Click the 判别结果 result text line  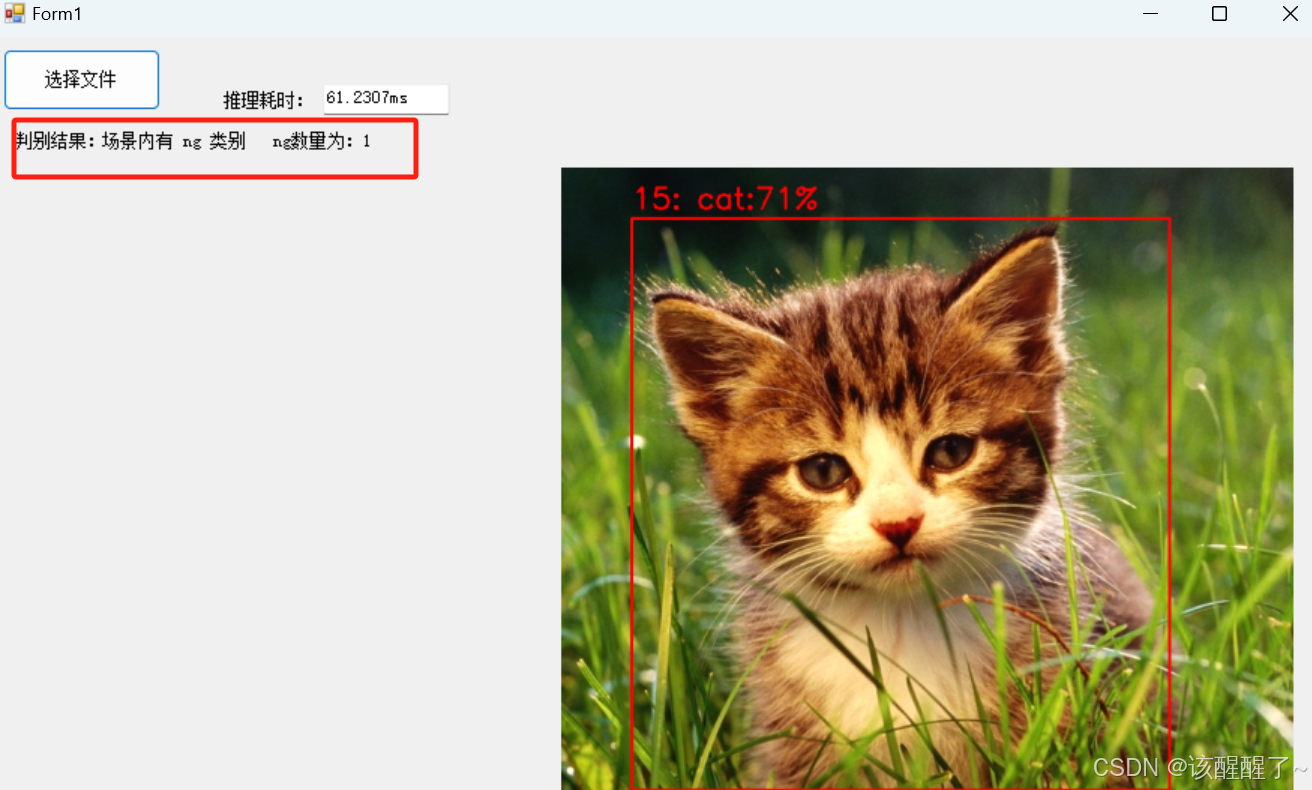193,142
